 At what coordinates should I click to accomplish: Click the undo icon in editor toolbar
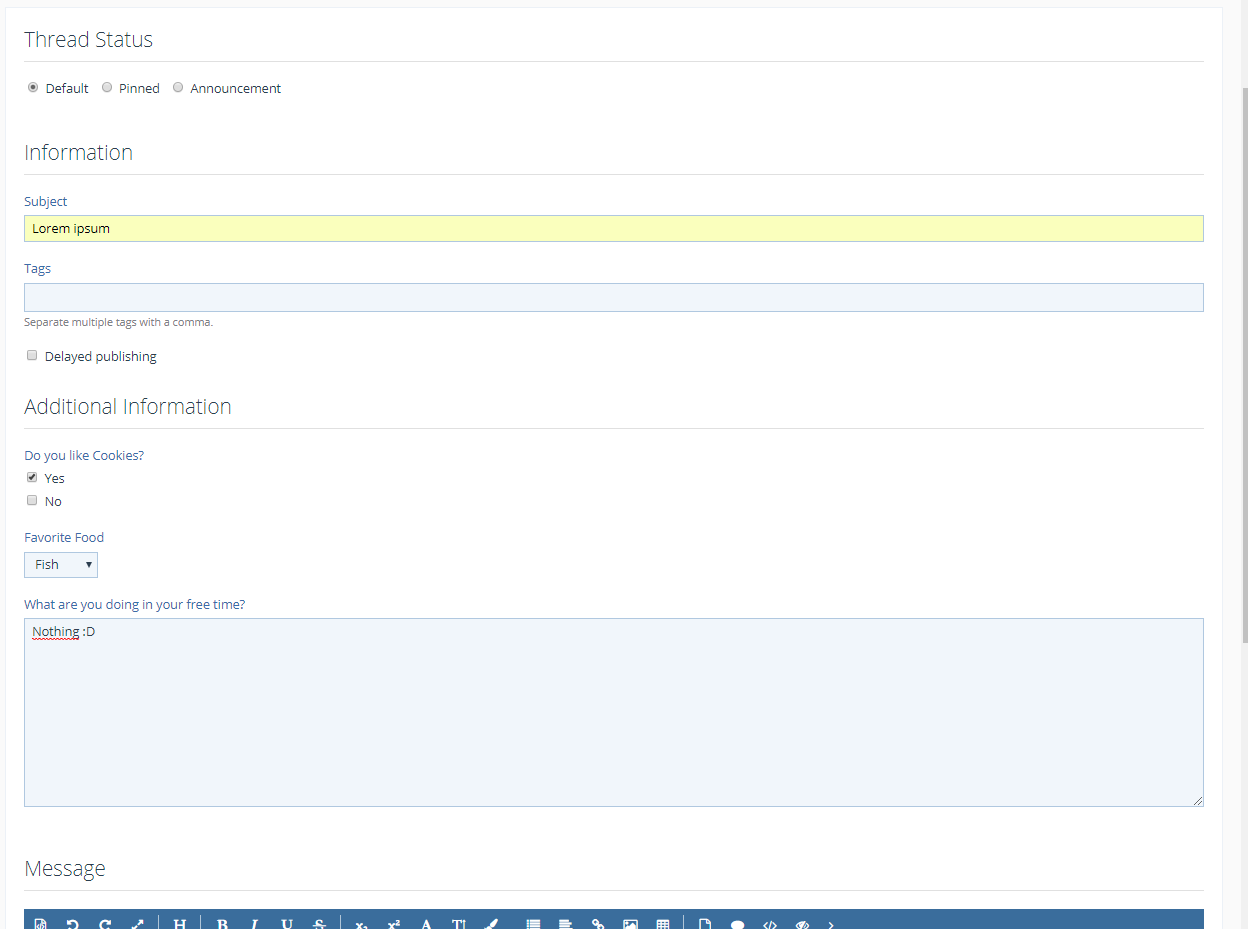tap(73, 924)
